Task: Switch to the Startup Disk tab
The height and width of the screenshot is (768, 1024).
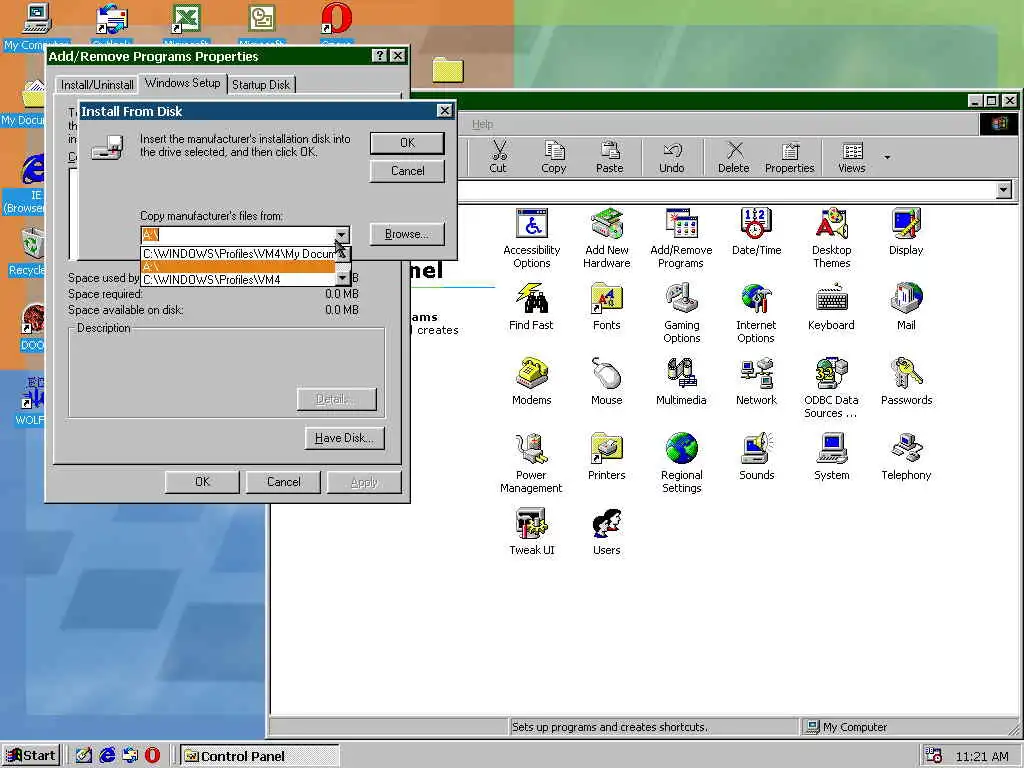Action: [261, 84]
